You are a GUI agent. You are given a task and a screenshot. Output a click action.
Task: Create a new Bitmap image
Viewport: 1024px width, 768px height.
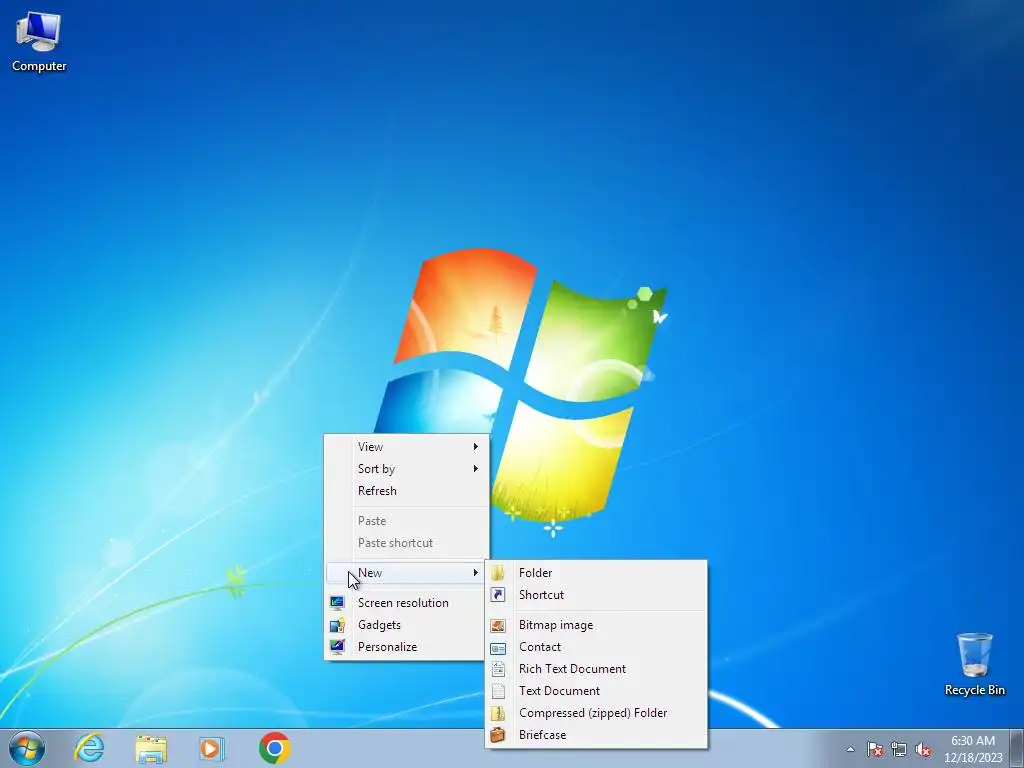point(596,625)
